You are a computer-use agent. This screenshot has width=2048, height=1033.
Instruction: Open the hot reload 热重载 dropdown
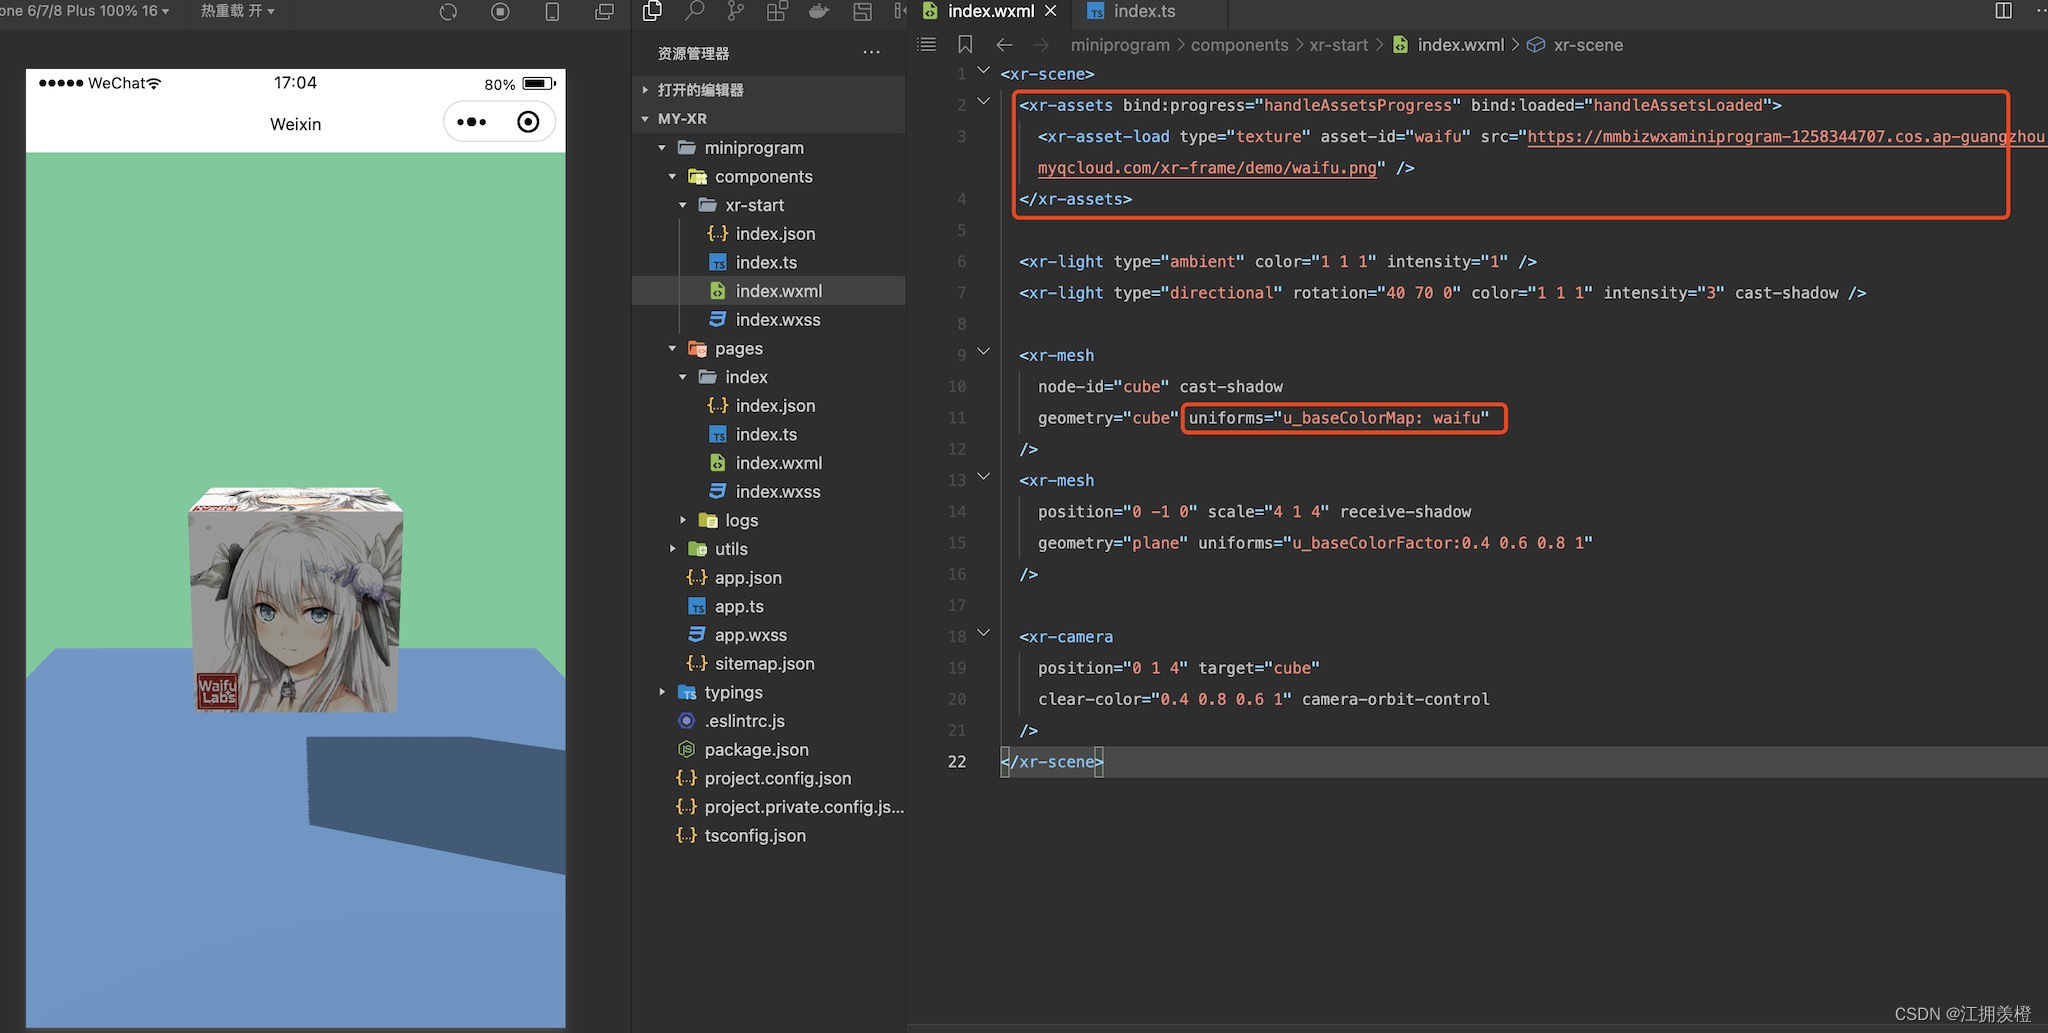237,11
